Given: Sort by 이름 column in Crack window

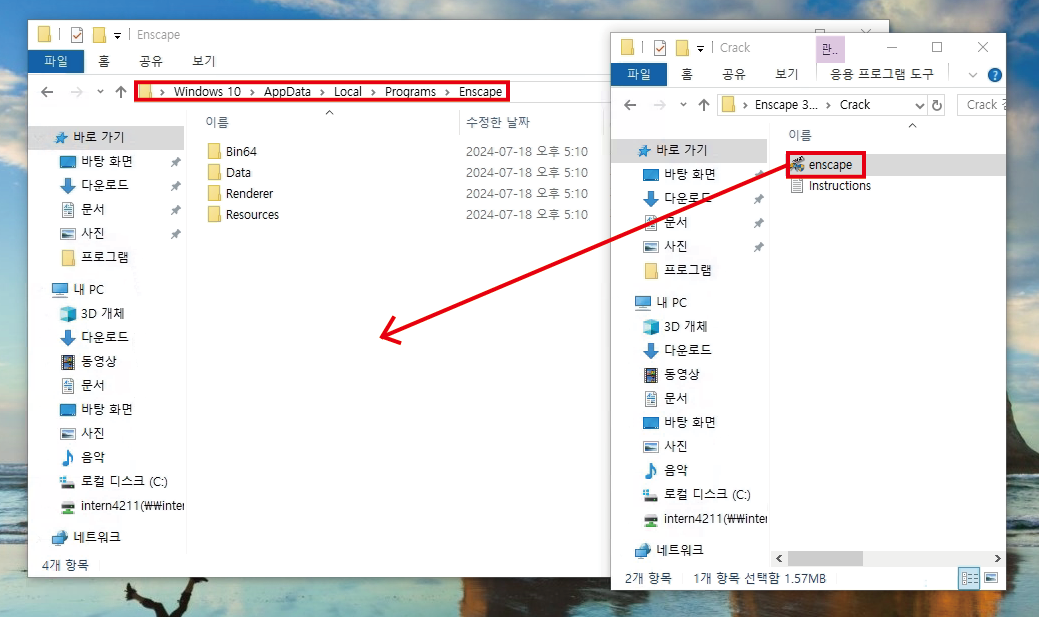Looking at the screenshot, I should tap(800, 135).
